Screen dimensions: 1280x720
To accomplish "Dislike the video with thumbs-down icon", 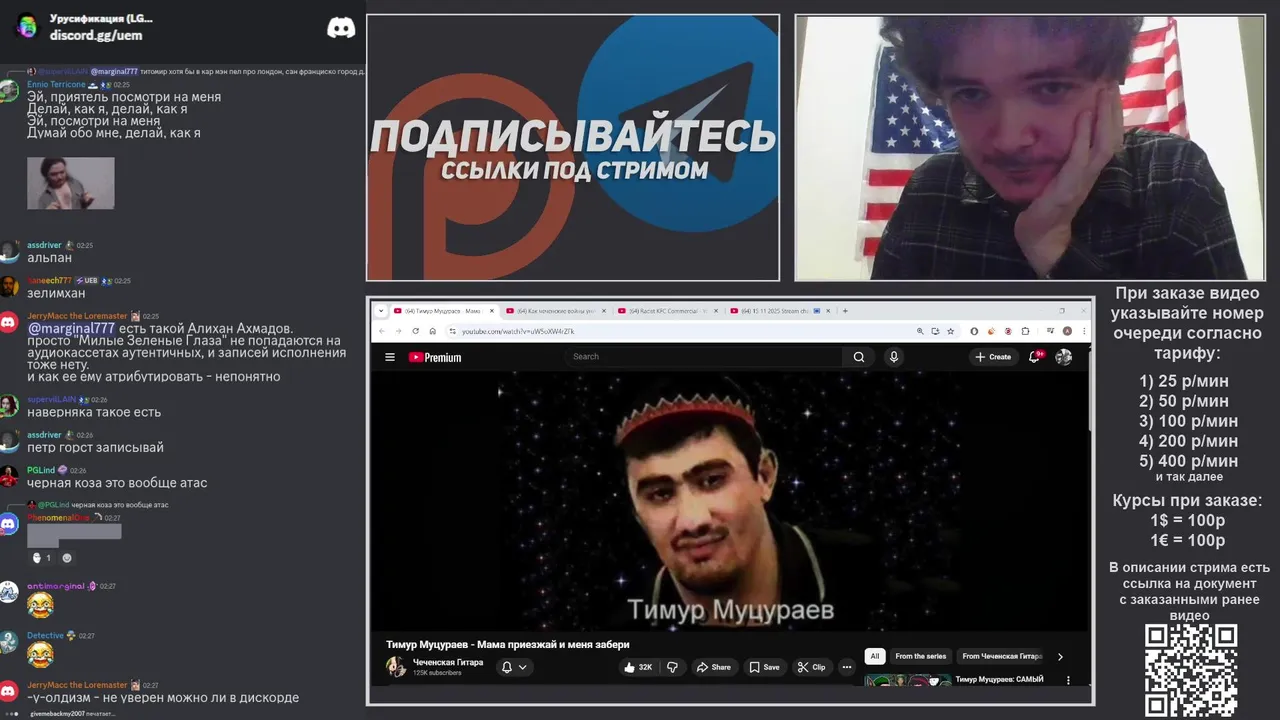I will tap(672, 667).
